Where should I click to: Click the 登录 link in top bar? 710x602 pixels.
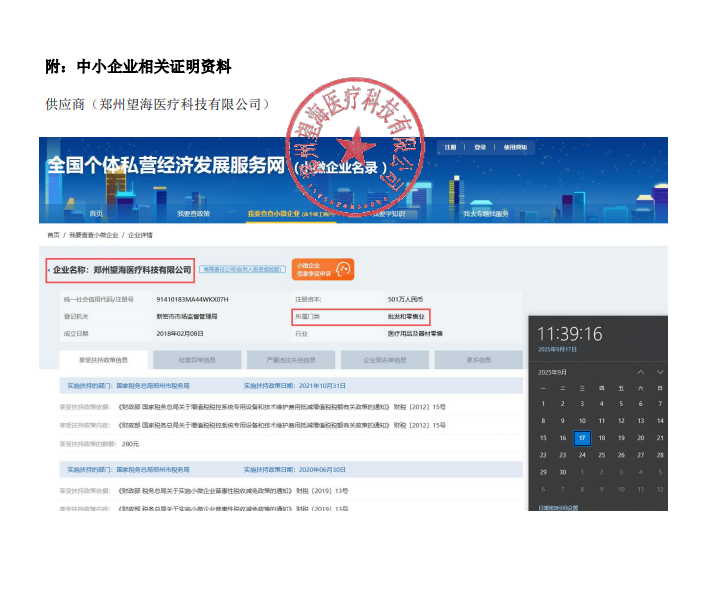pos(481,147)
